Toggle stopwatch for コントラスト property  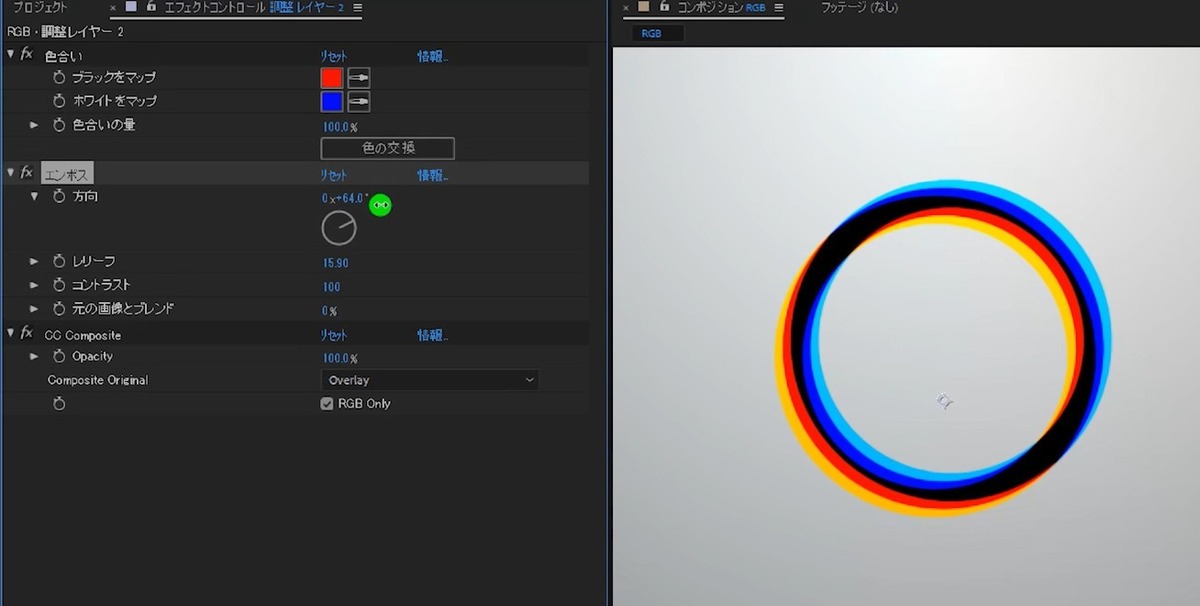click(59, 285)
